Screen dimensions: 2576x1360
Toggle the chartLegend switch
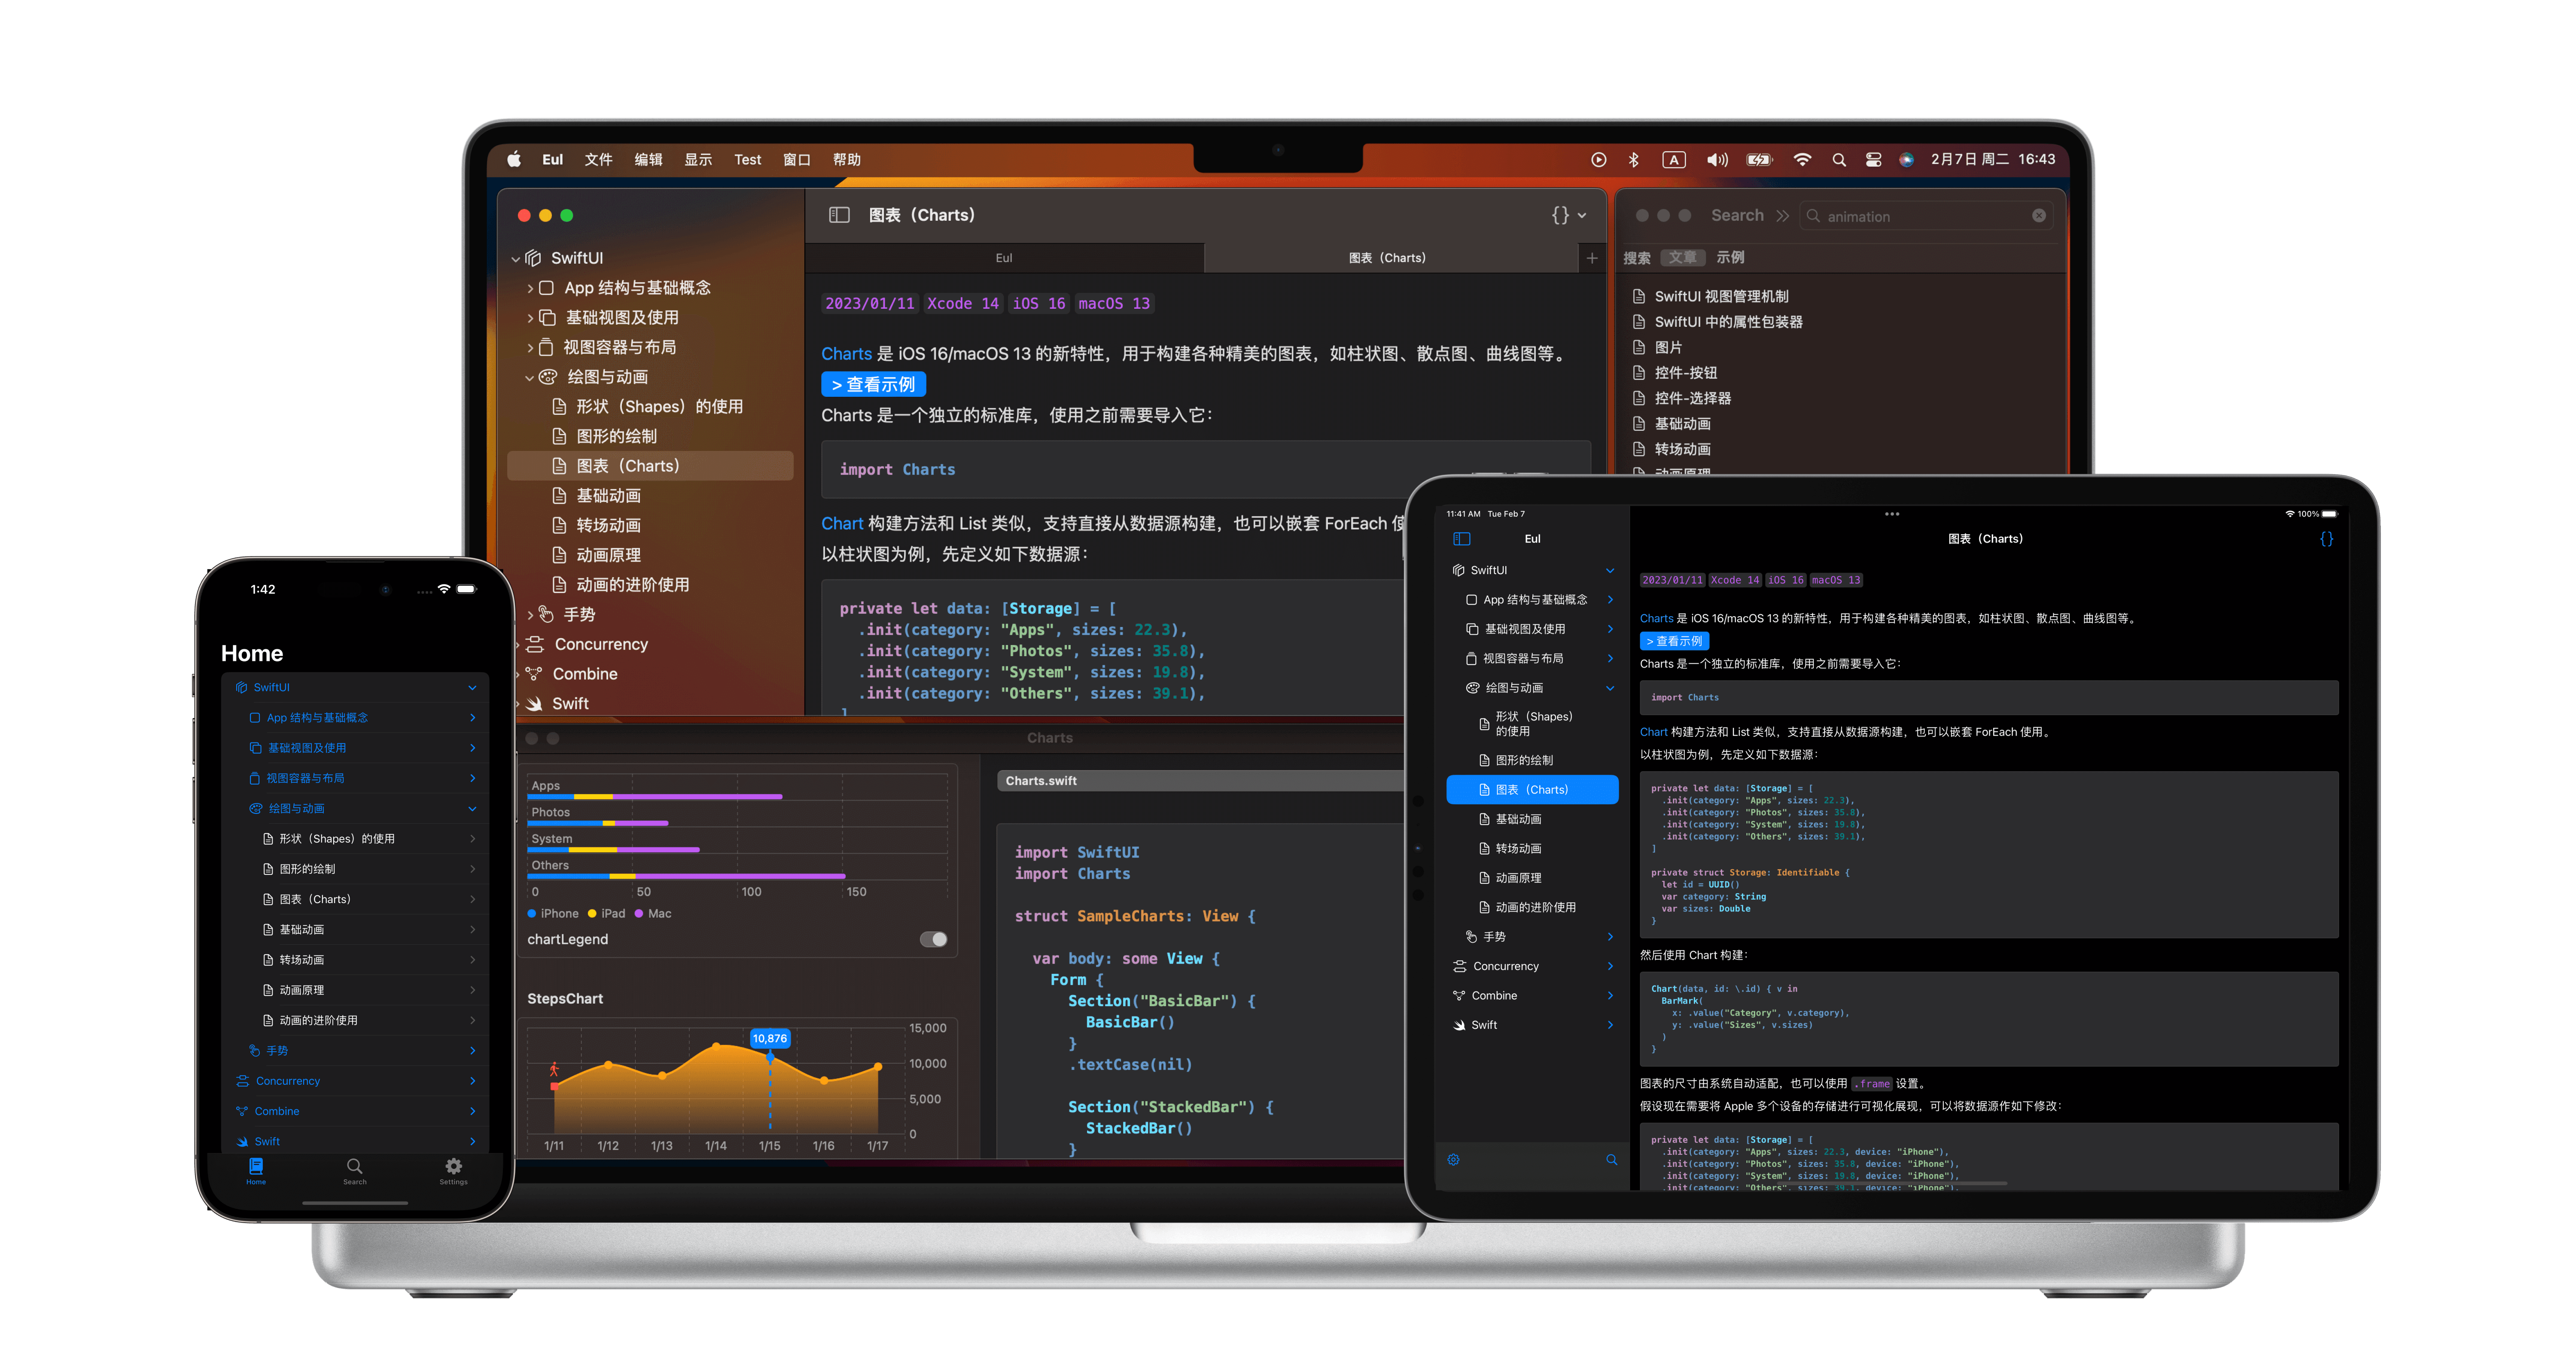932,939
